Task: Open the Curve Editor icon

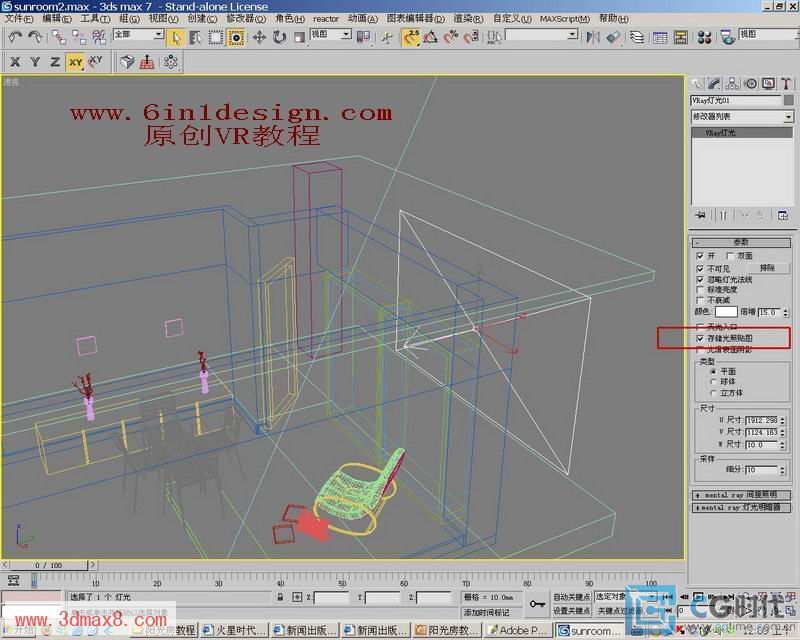Action: coord(660,37)
